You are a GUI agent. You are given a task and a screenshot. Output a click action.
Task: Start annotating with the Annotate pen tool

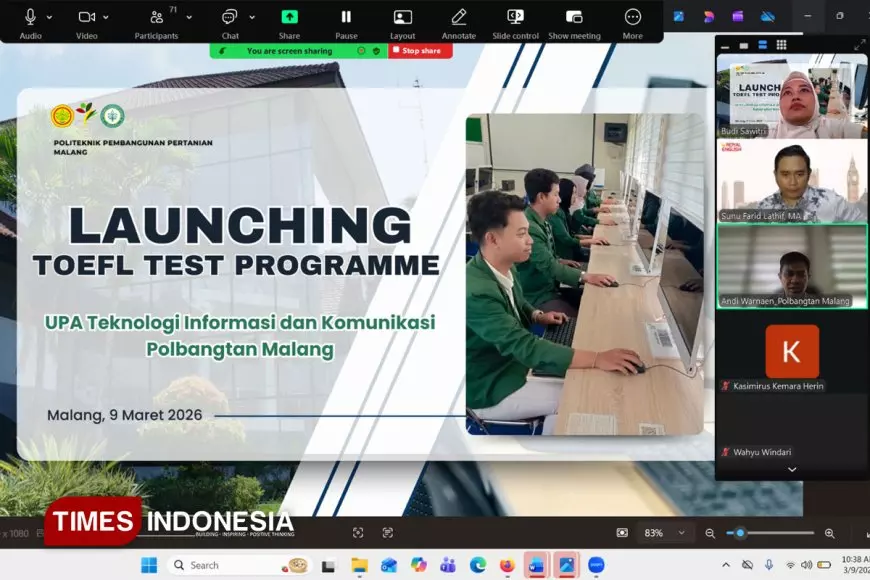click(x=458, y=17)
